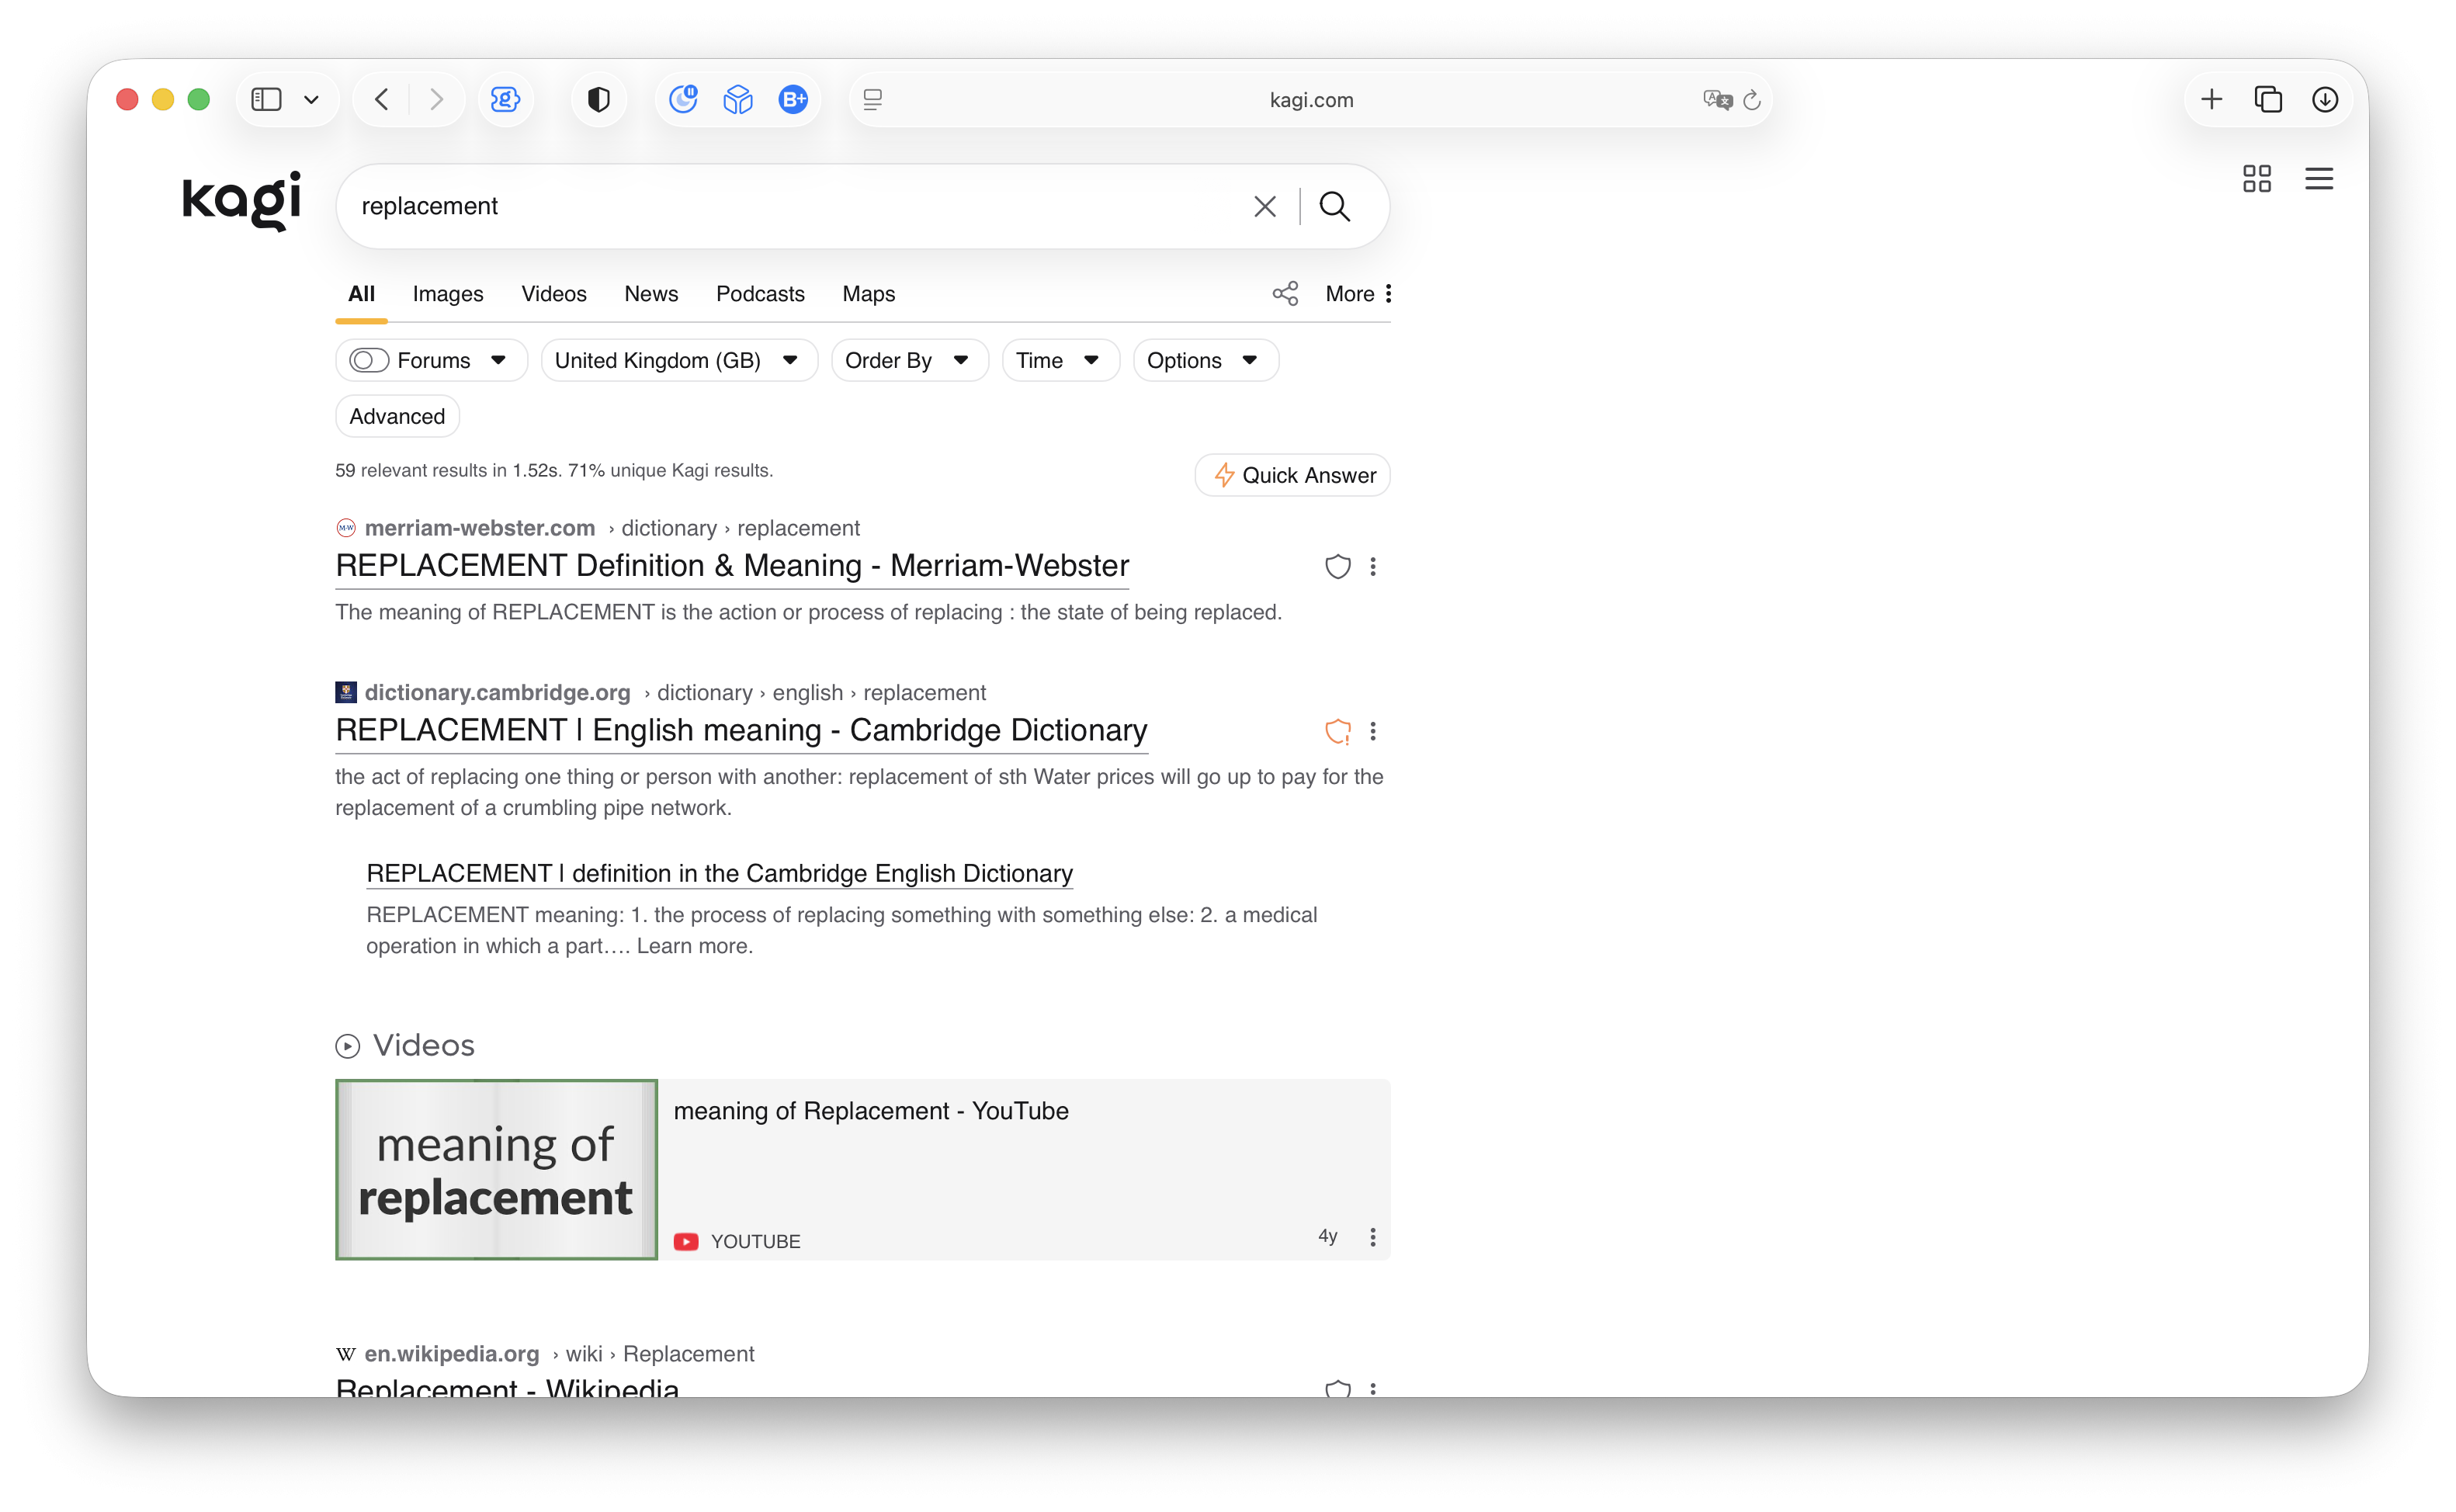Click the translate page icon in address bar

[x=1716, y=99]
